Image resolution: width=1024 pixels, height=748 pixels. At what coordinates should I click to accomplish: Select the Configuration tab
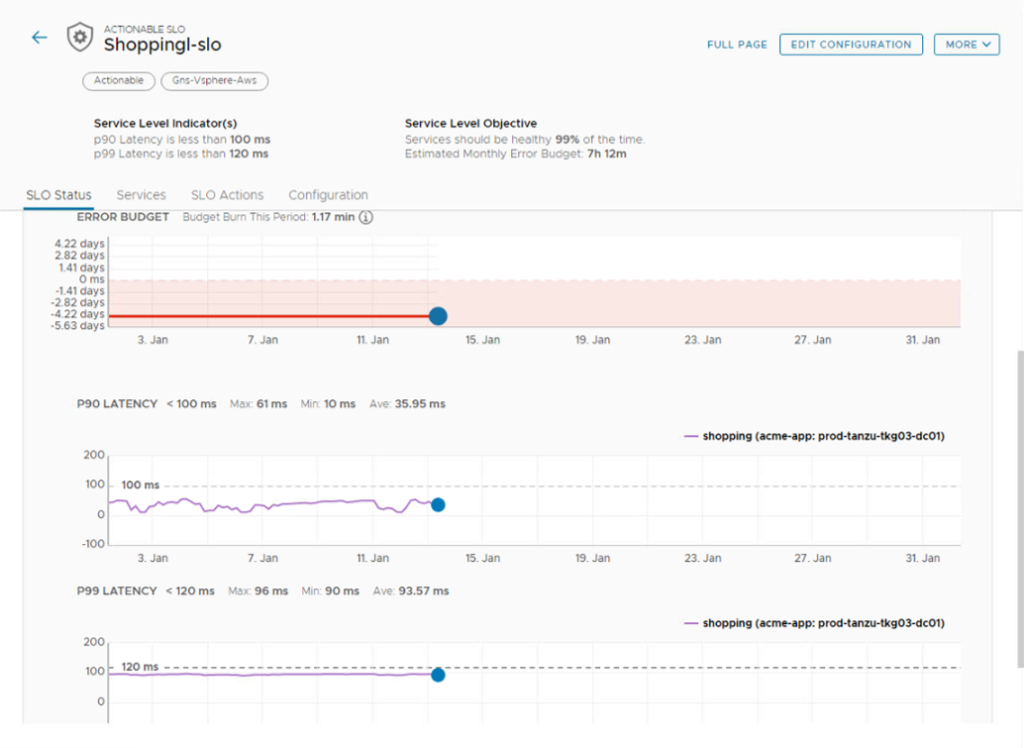pyautogui.click(x=328, y=195)
